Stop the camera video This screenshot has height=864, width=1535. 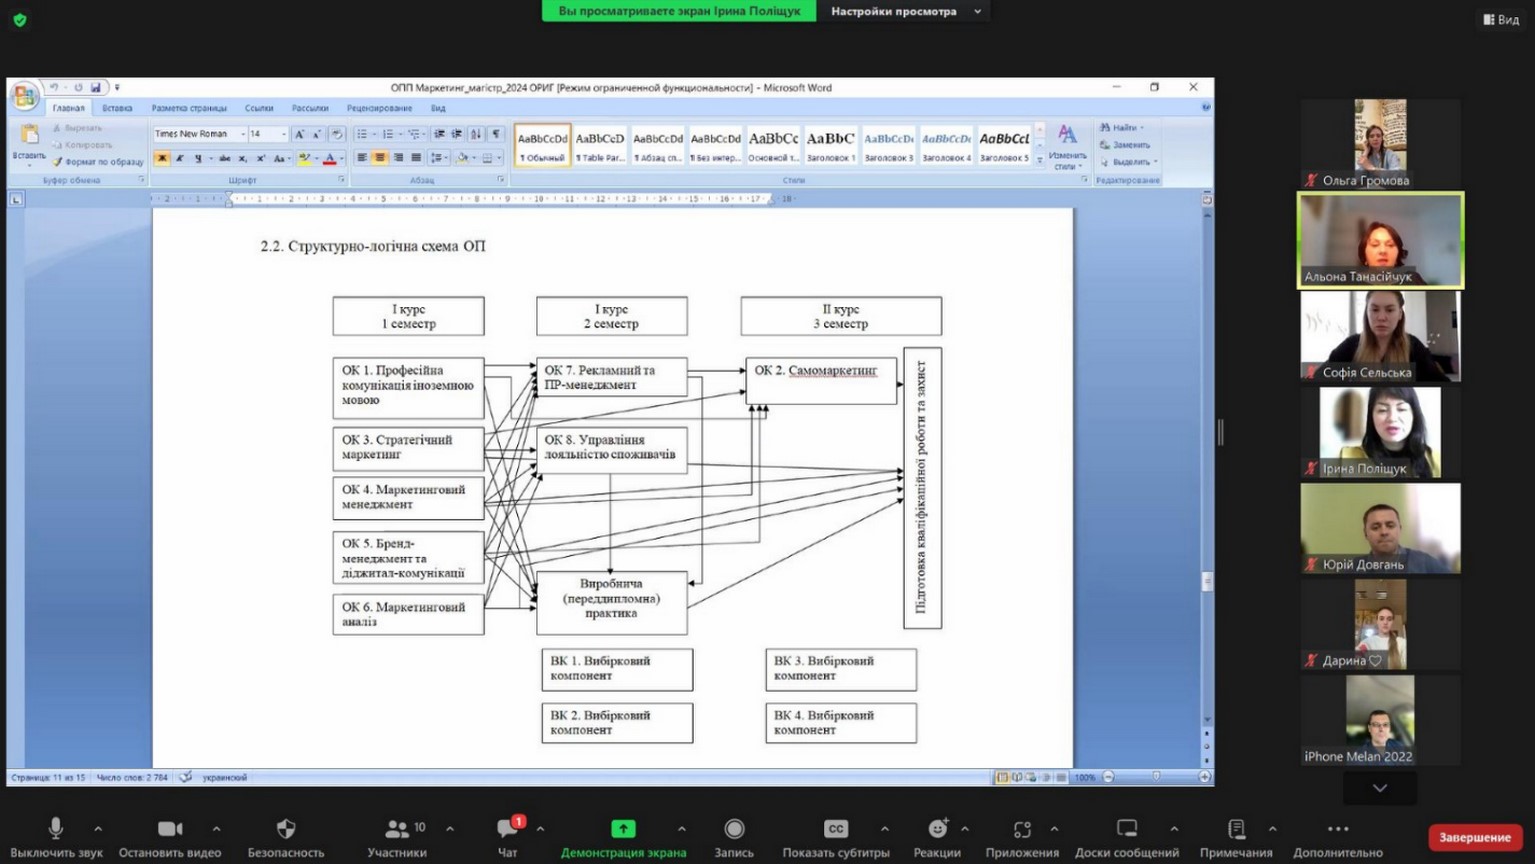tap(170, 829)
